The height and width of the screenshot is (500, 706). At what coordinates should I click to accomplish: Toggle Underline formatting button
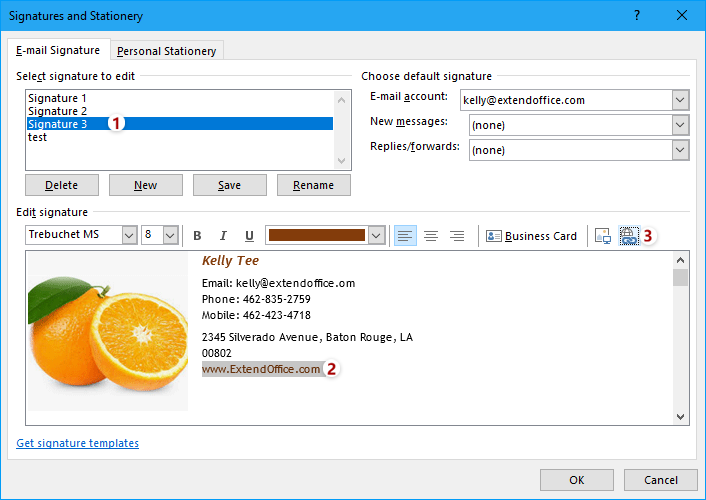point(249,236)
